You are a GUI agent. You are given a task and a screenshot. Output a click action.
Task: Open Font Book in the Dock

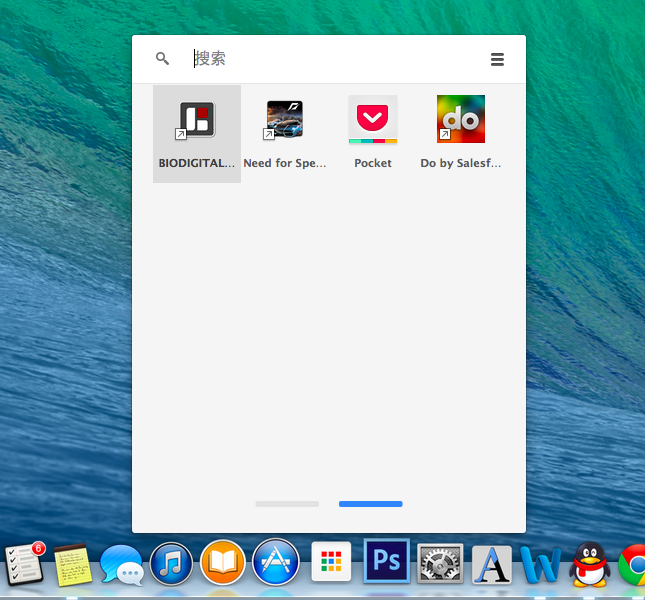point(492,565)
